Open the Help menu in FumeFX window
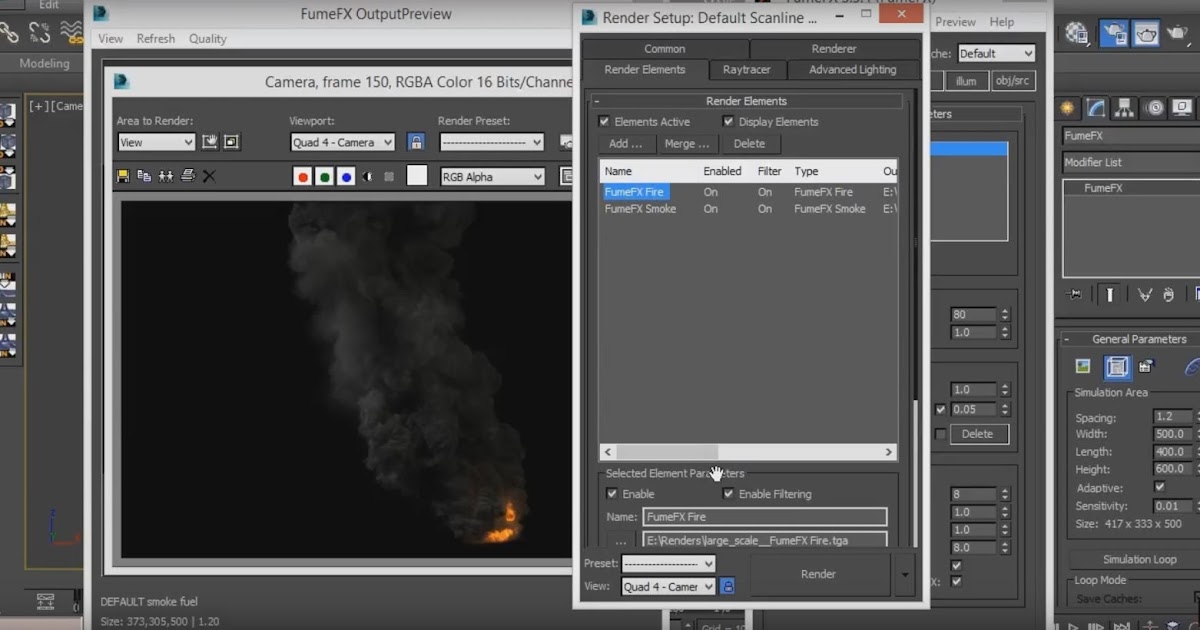The width and height of the screenshot is (1200, 630). point(1001,21)
